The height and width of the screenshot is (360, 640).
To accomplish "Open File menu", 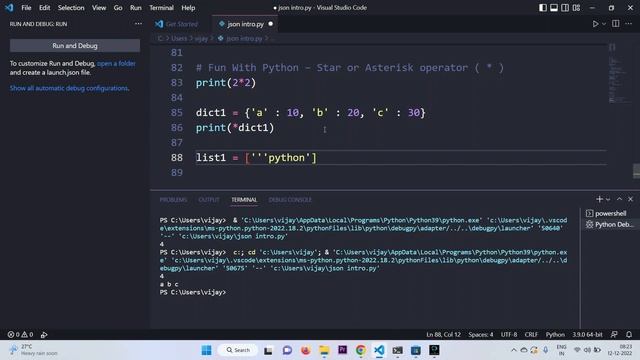I will [x=26, y=8].
